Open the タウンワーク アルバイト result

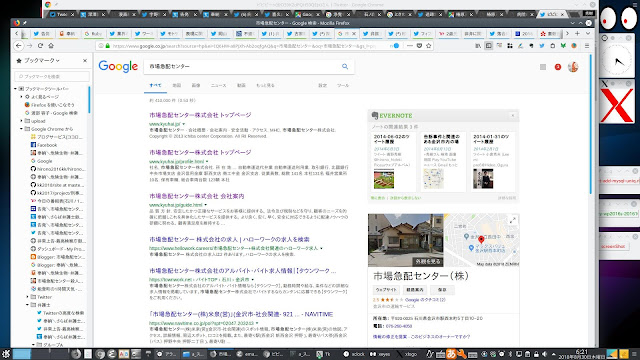[242, 271]
